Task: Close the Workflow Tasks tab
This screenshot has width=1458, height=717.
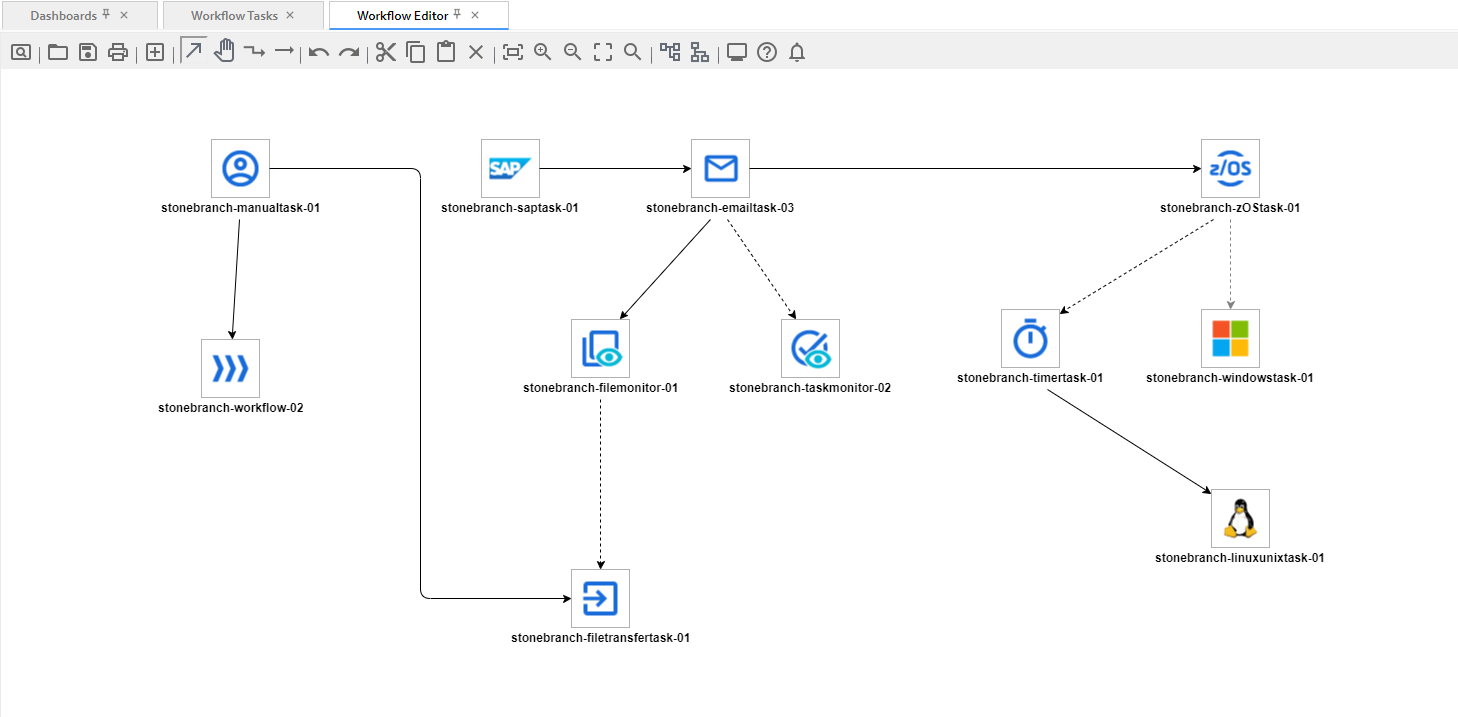Action: tap(290, 15)
